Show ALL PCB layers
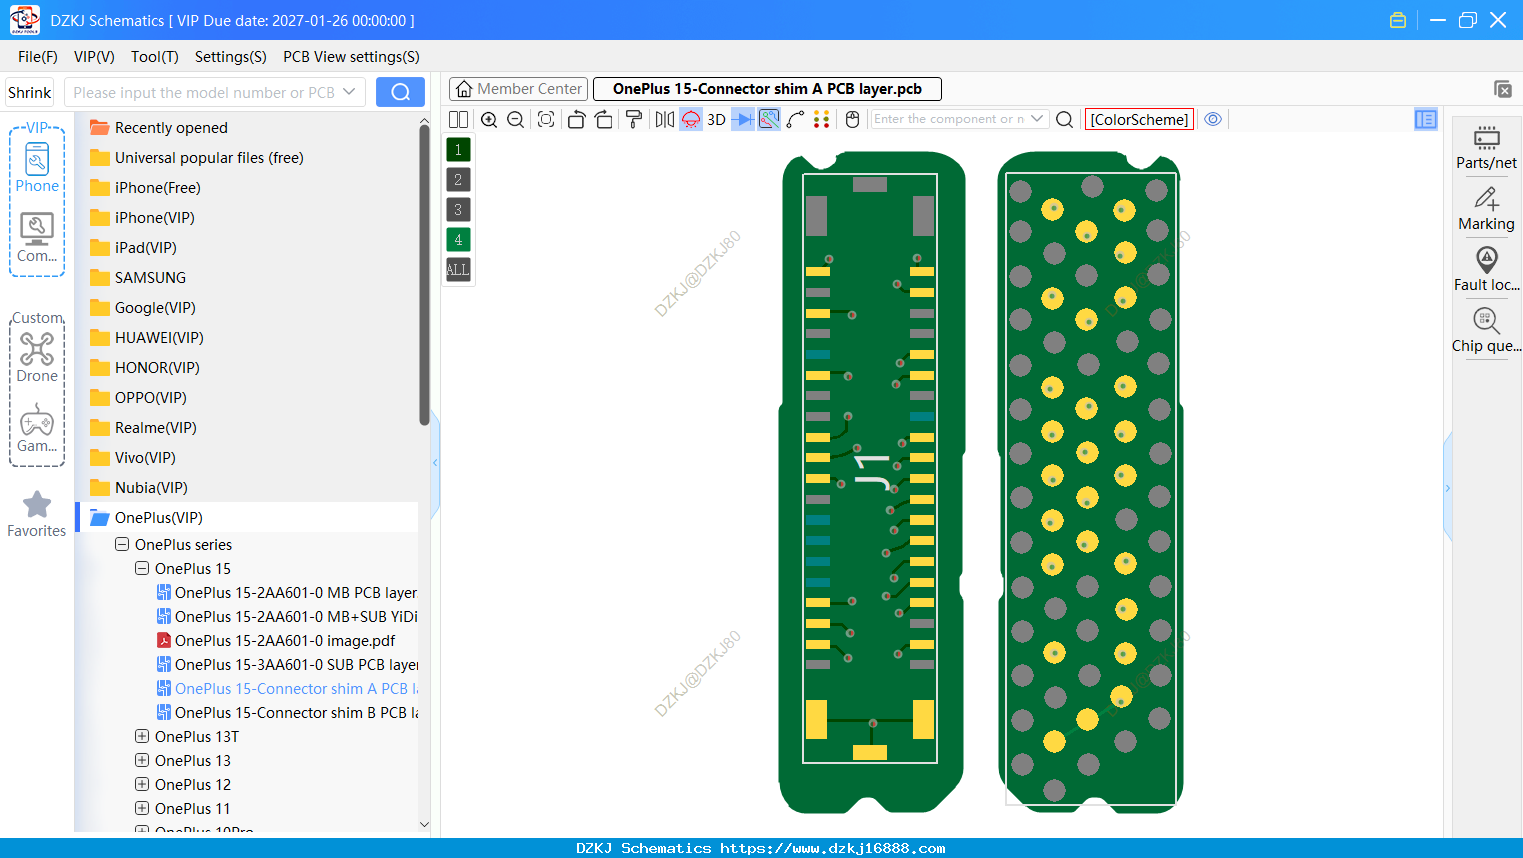The height and width of the screenshot is (858, 1523). 458,270
